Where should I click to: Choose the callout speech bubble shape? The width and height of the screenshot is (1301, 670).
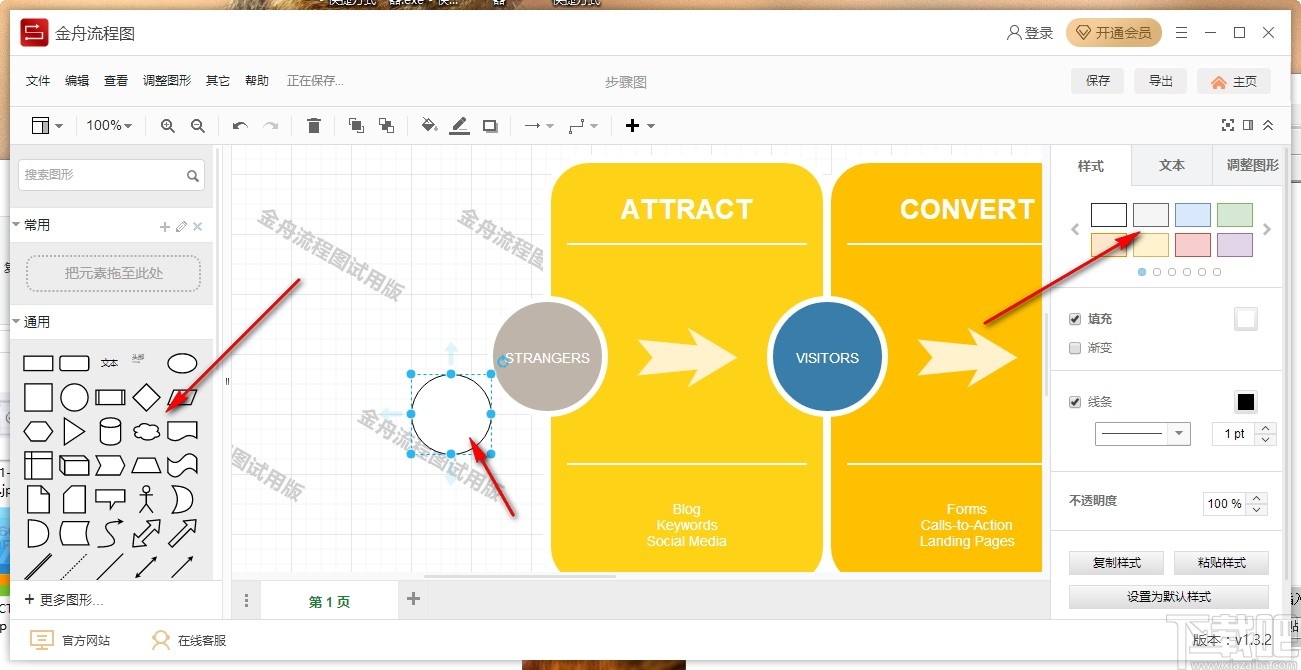110,498
